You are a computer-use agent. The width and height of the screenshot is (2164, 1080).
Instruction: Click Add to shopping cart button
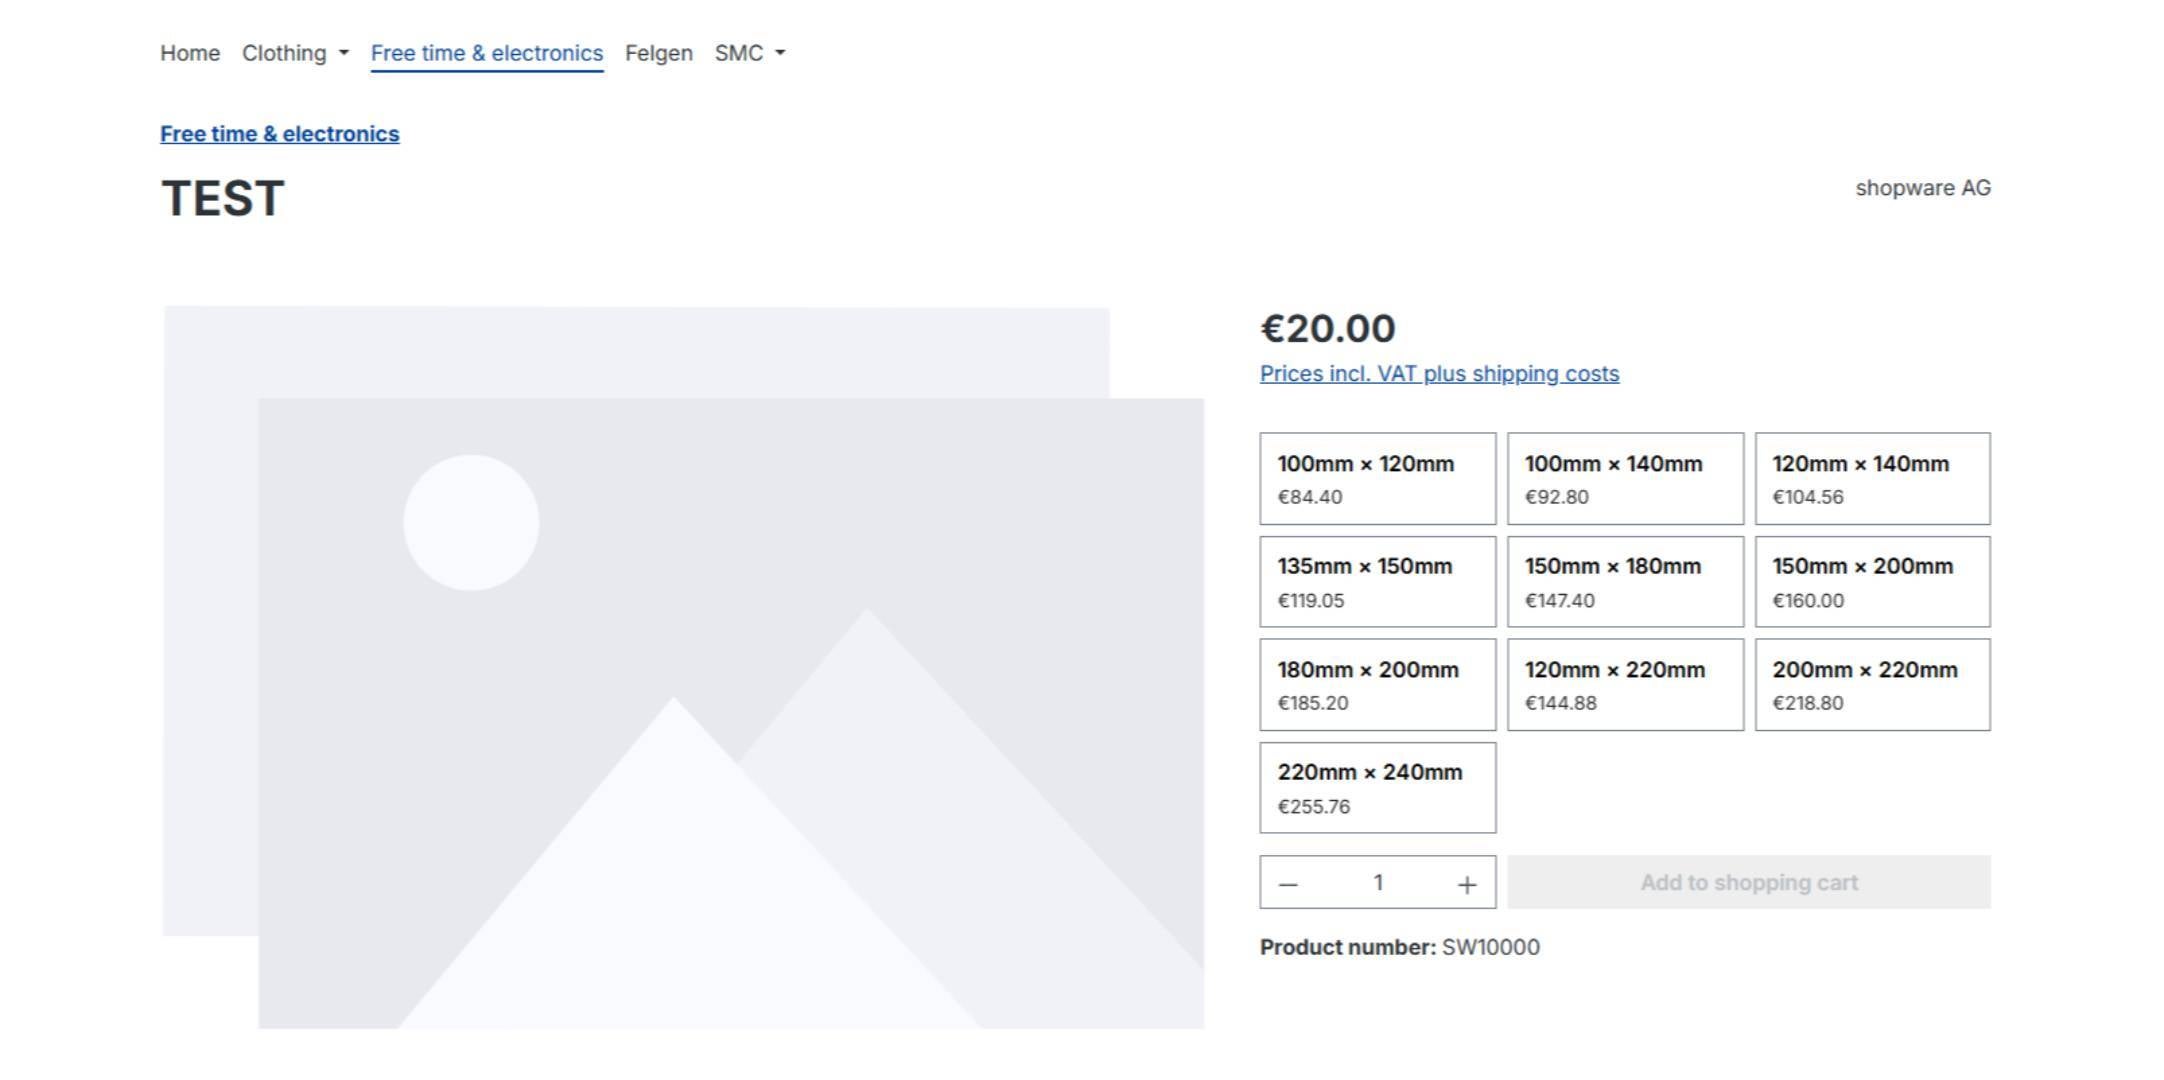click(1749, 883)
